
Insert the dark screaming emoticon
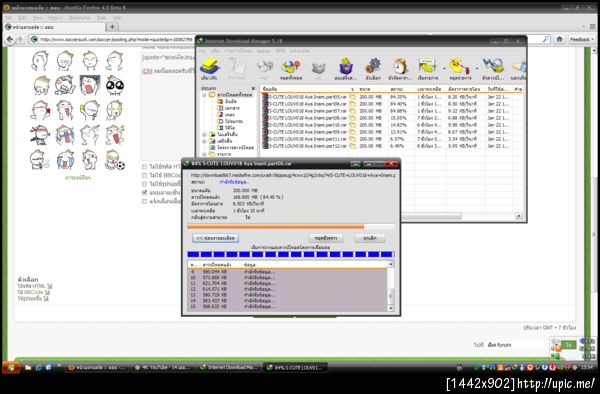pyautogui.click(x=90, y=85)
